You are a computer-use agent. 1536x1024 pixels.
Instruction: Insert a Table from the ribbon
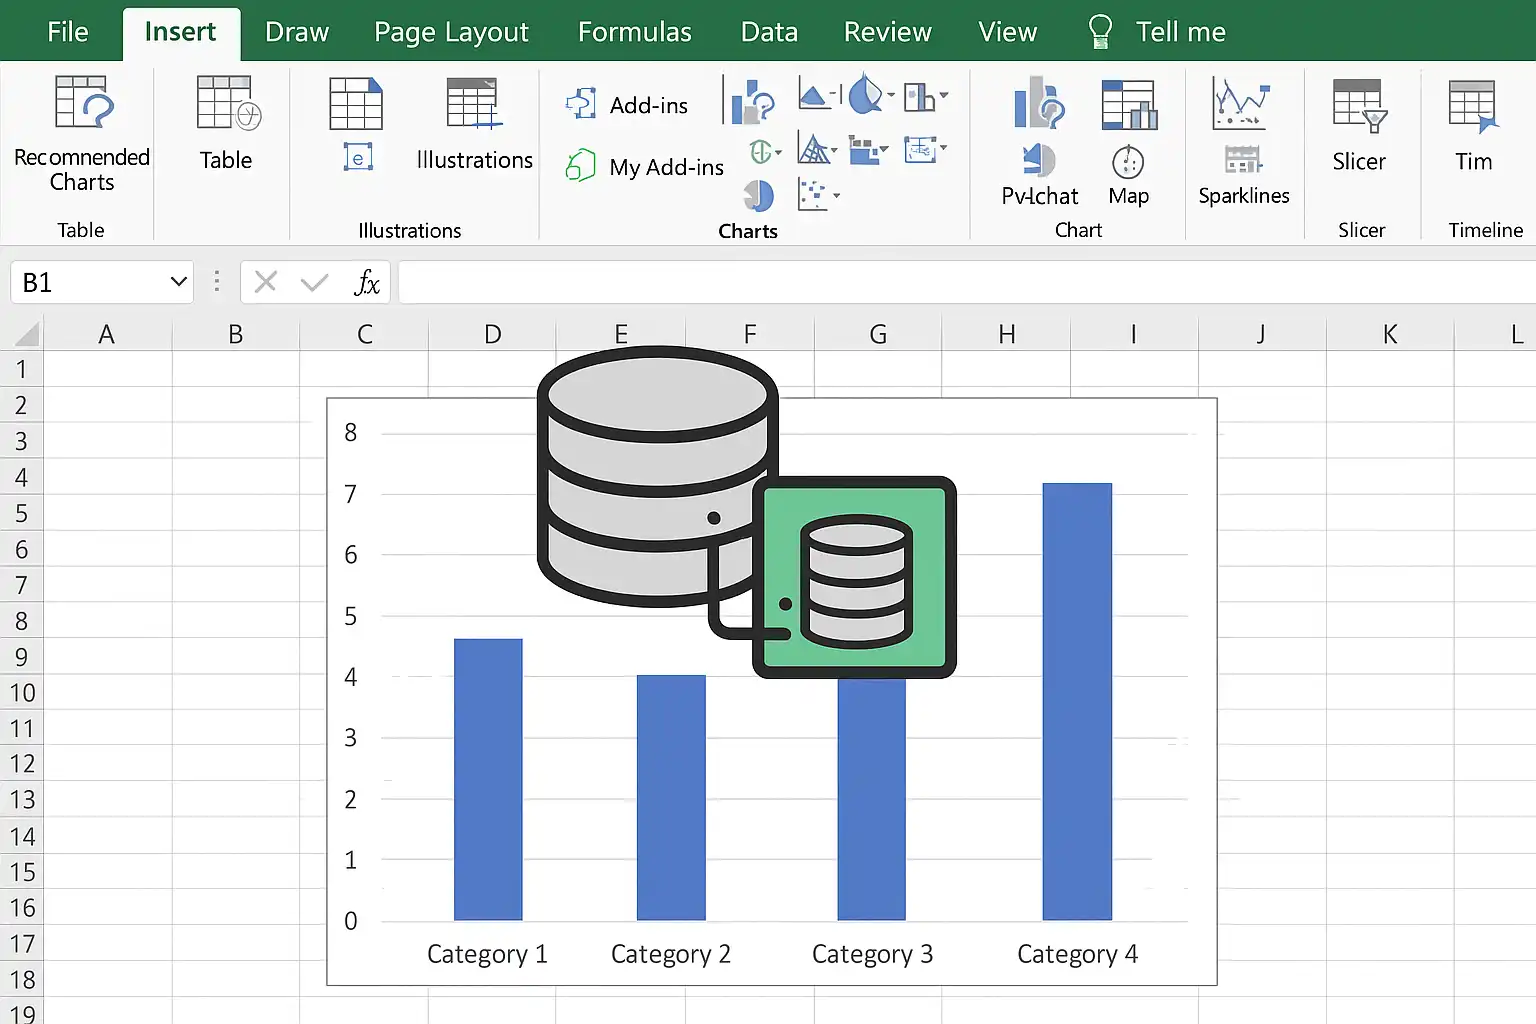tap(226, 124)
